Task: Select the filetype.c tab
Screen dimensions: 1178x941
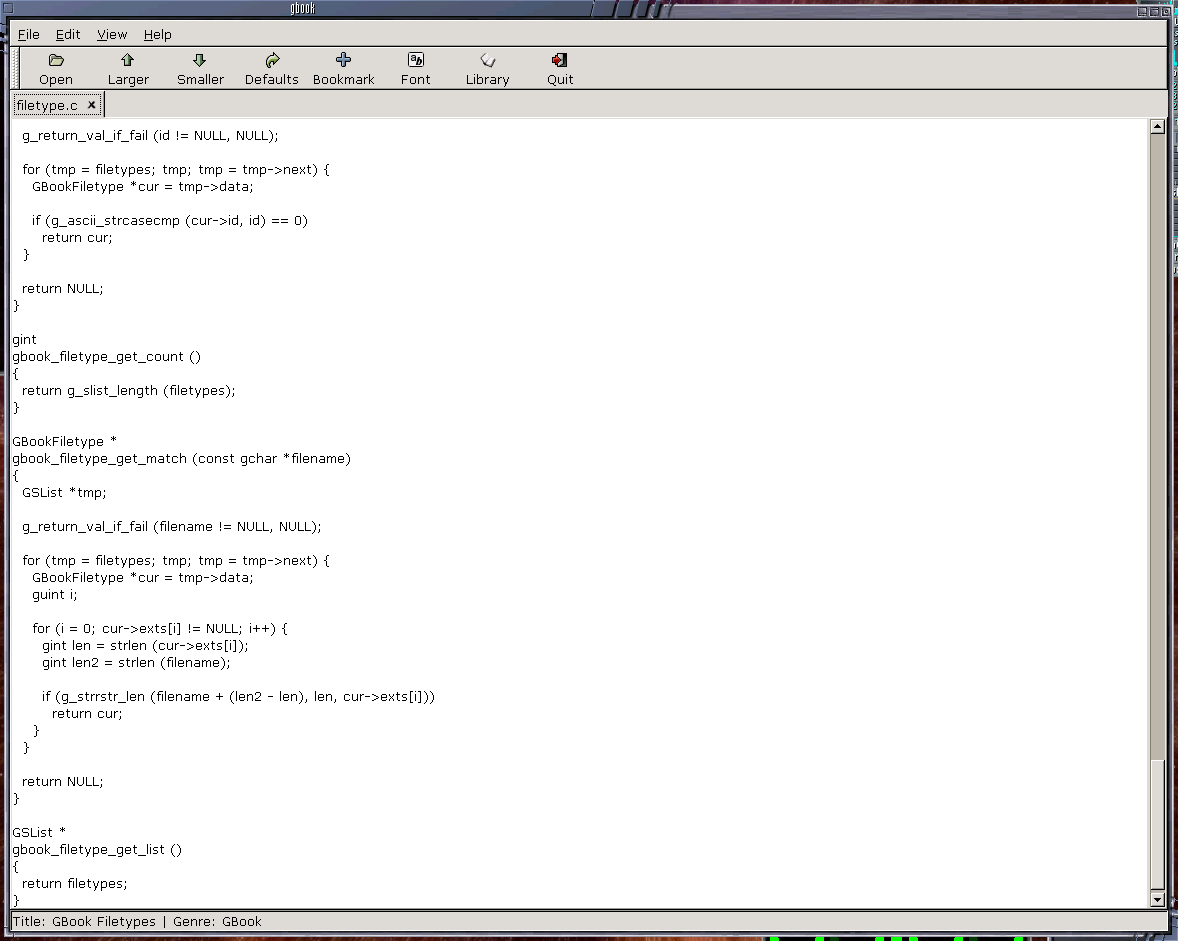Action: 47,105
